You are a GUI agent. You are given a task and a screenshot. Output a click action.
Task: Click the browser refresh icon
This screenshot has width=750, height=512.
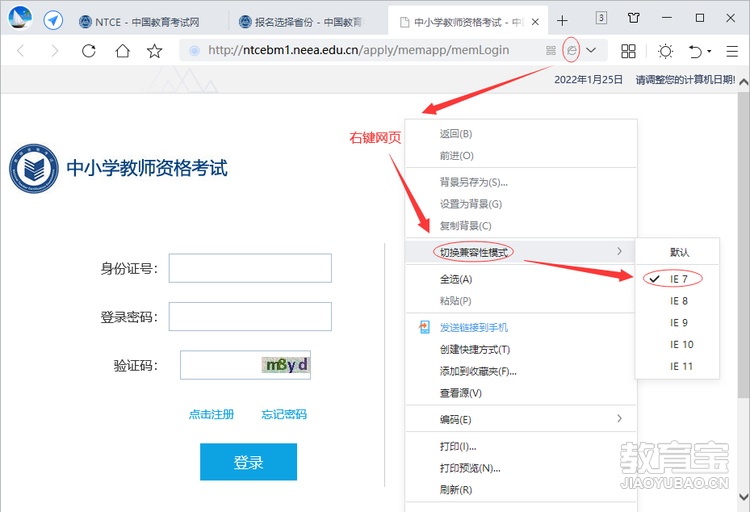tap(89, 50)
